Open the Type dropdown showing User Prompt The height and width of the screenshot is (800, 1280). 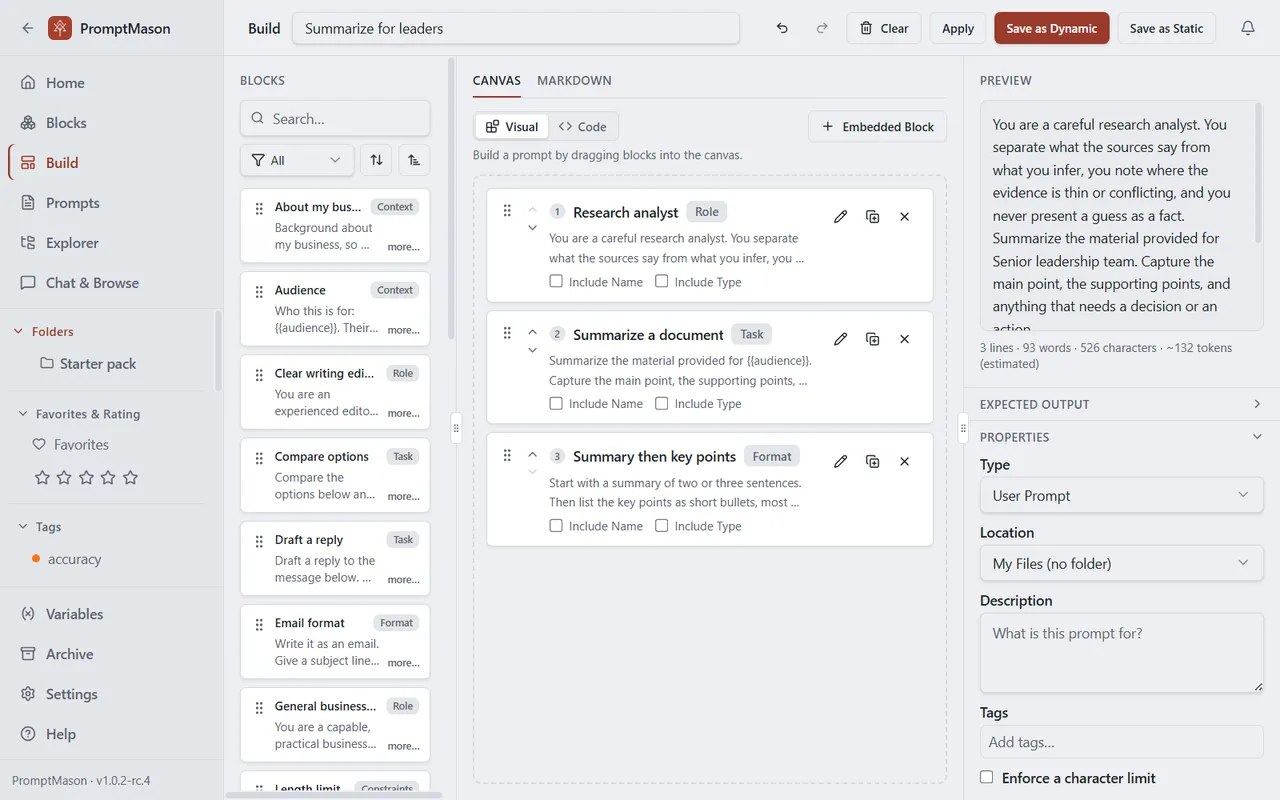coord(1122,495)
